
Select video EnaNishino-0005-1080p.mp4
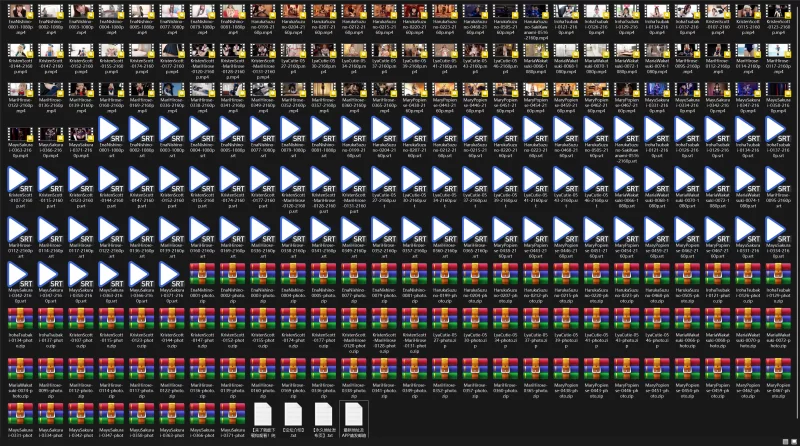coord(142,19)
